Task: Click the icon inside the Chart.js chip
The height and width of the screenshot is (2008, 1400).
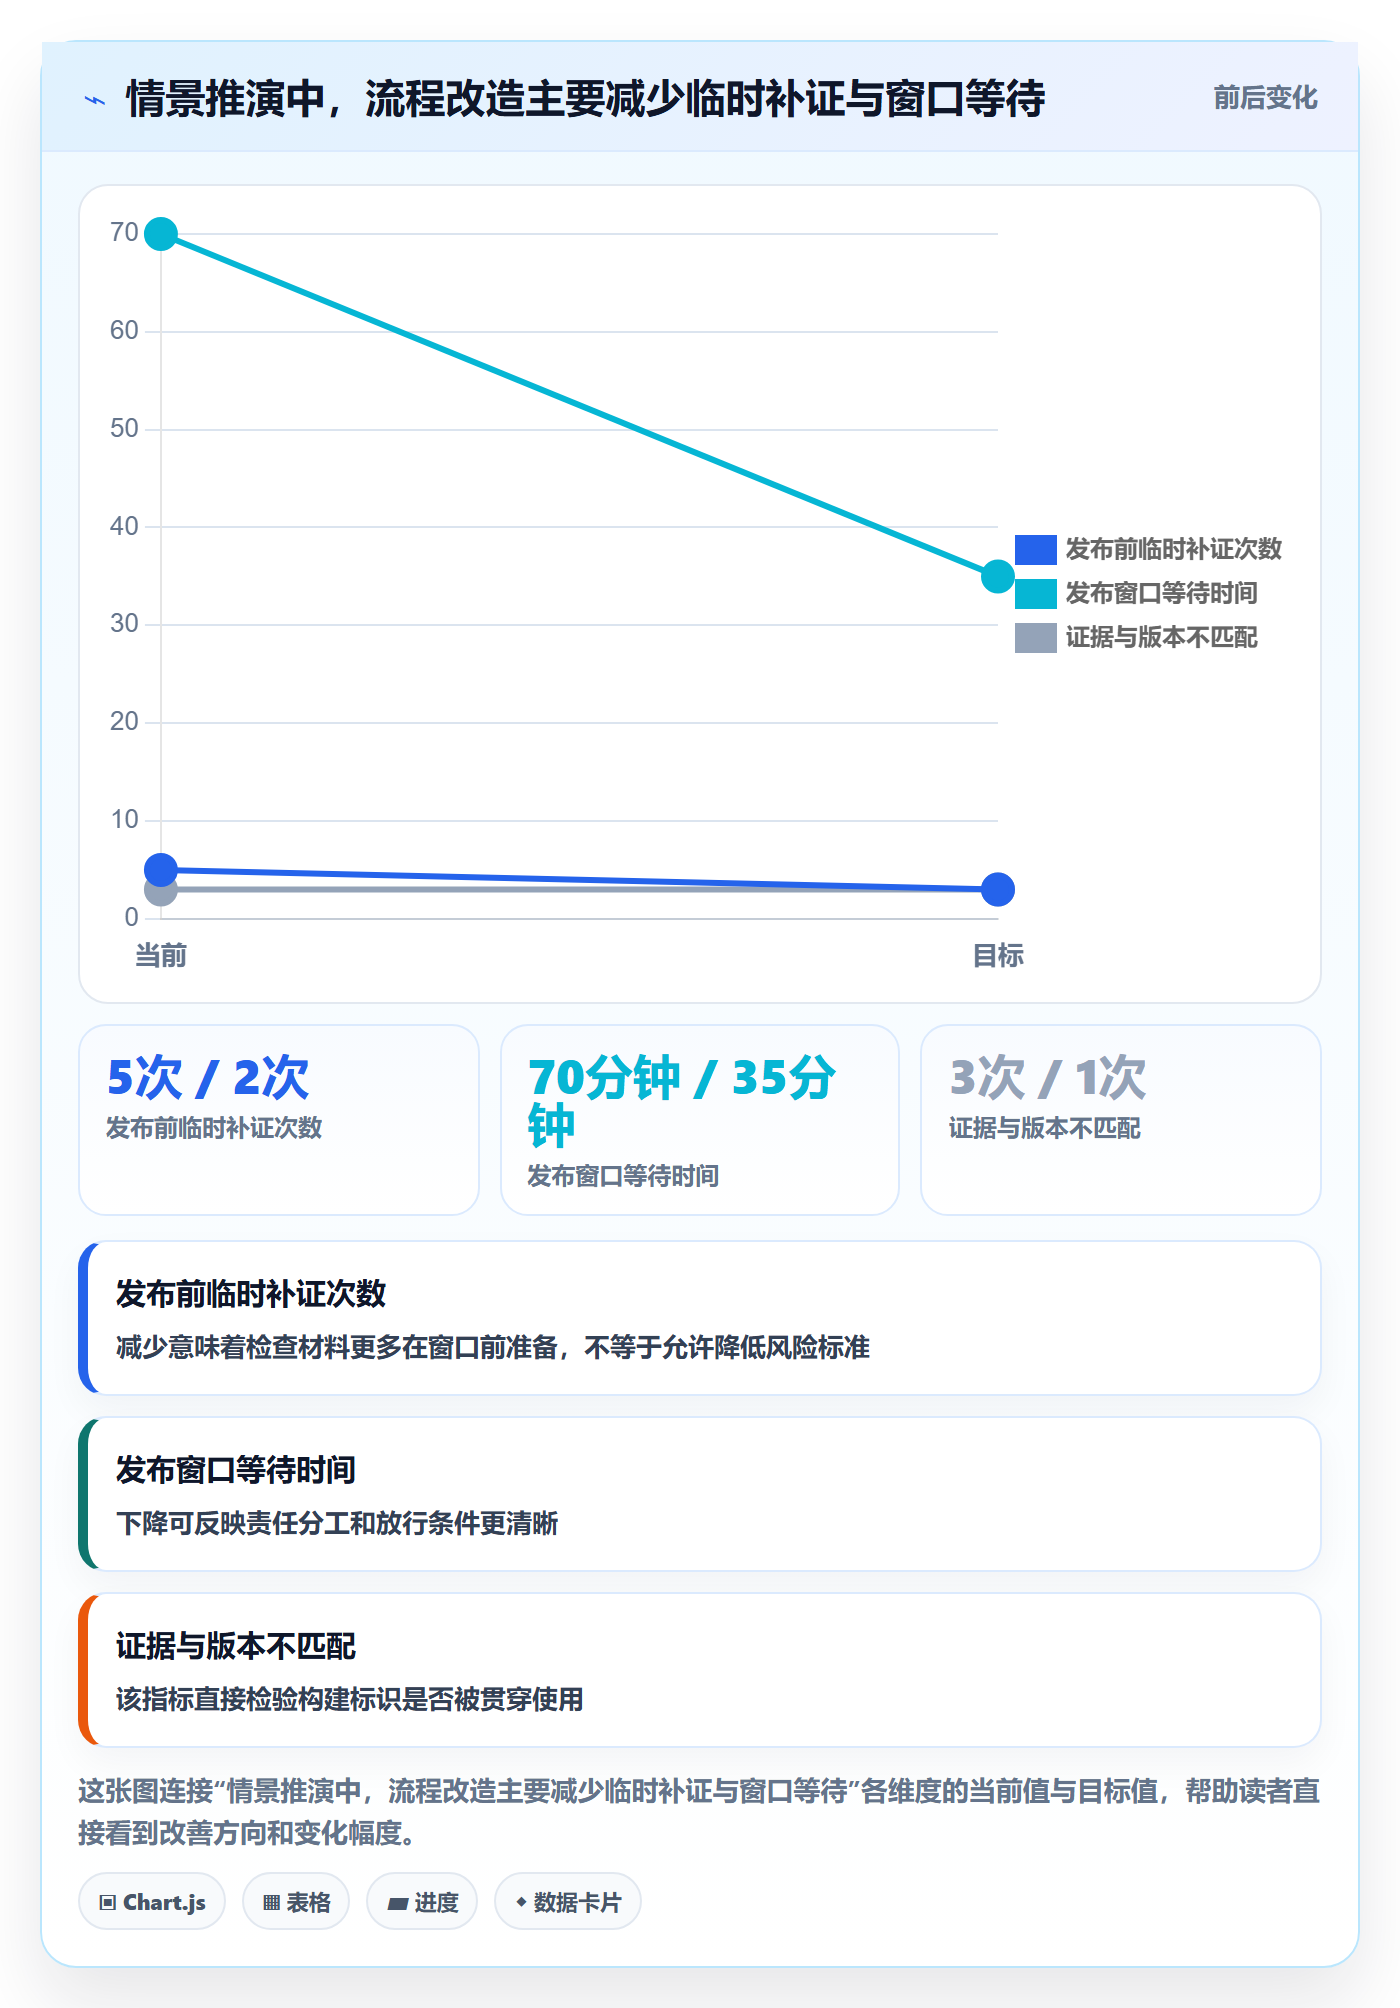Action: pyautogui.click(x=108, y=1902)
